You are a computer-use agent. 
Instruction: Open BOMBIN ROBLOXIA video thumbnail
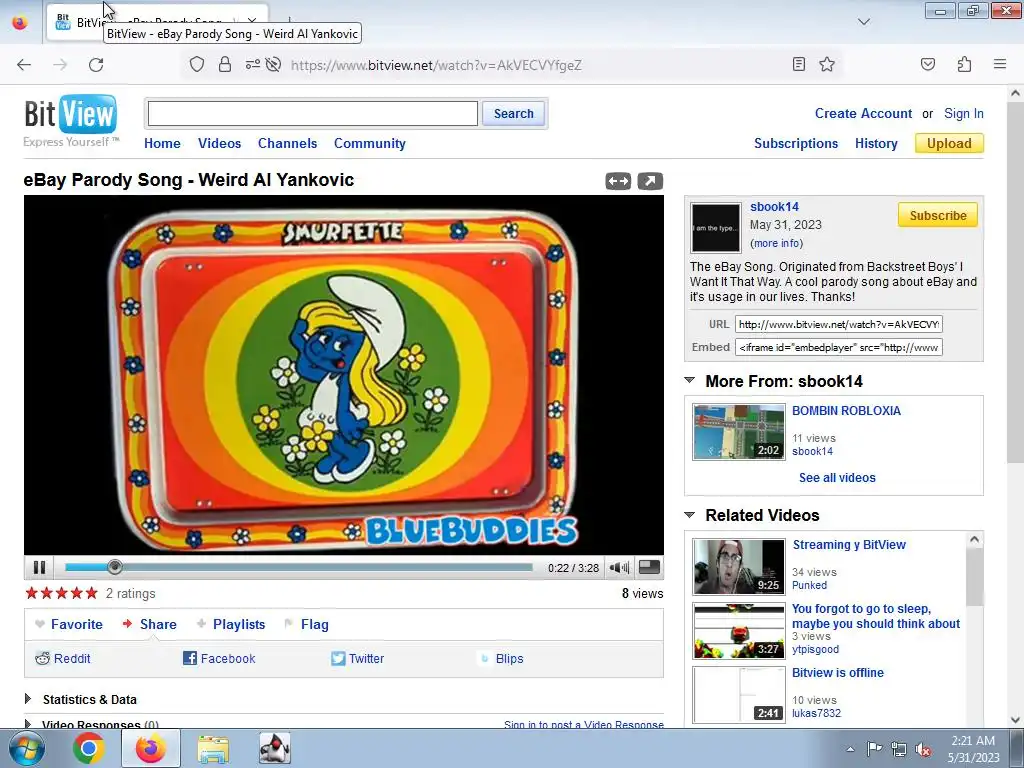[739, 432]
